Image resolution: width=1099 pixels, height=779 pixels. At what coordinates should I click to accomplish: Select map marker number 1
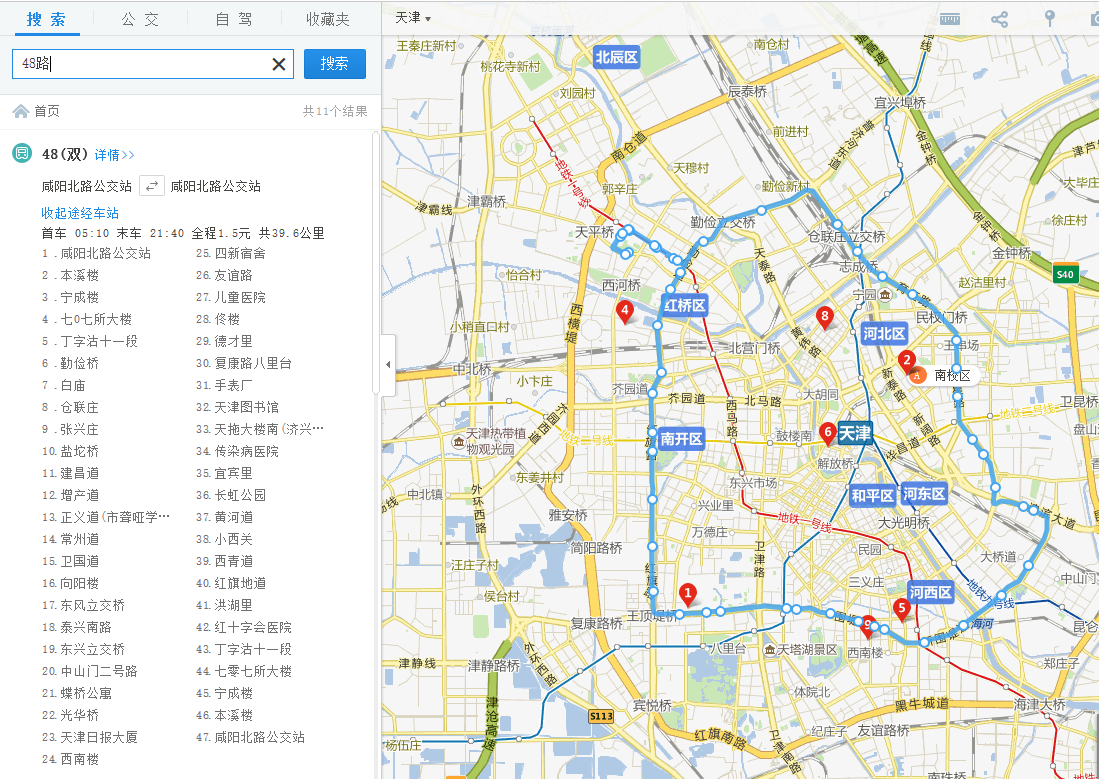[688, 595]
